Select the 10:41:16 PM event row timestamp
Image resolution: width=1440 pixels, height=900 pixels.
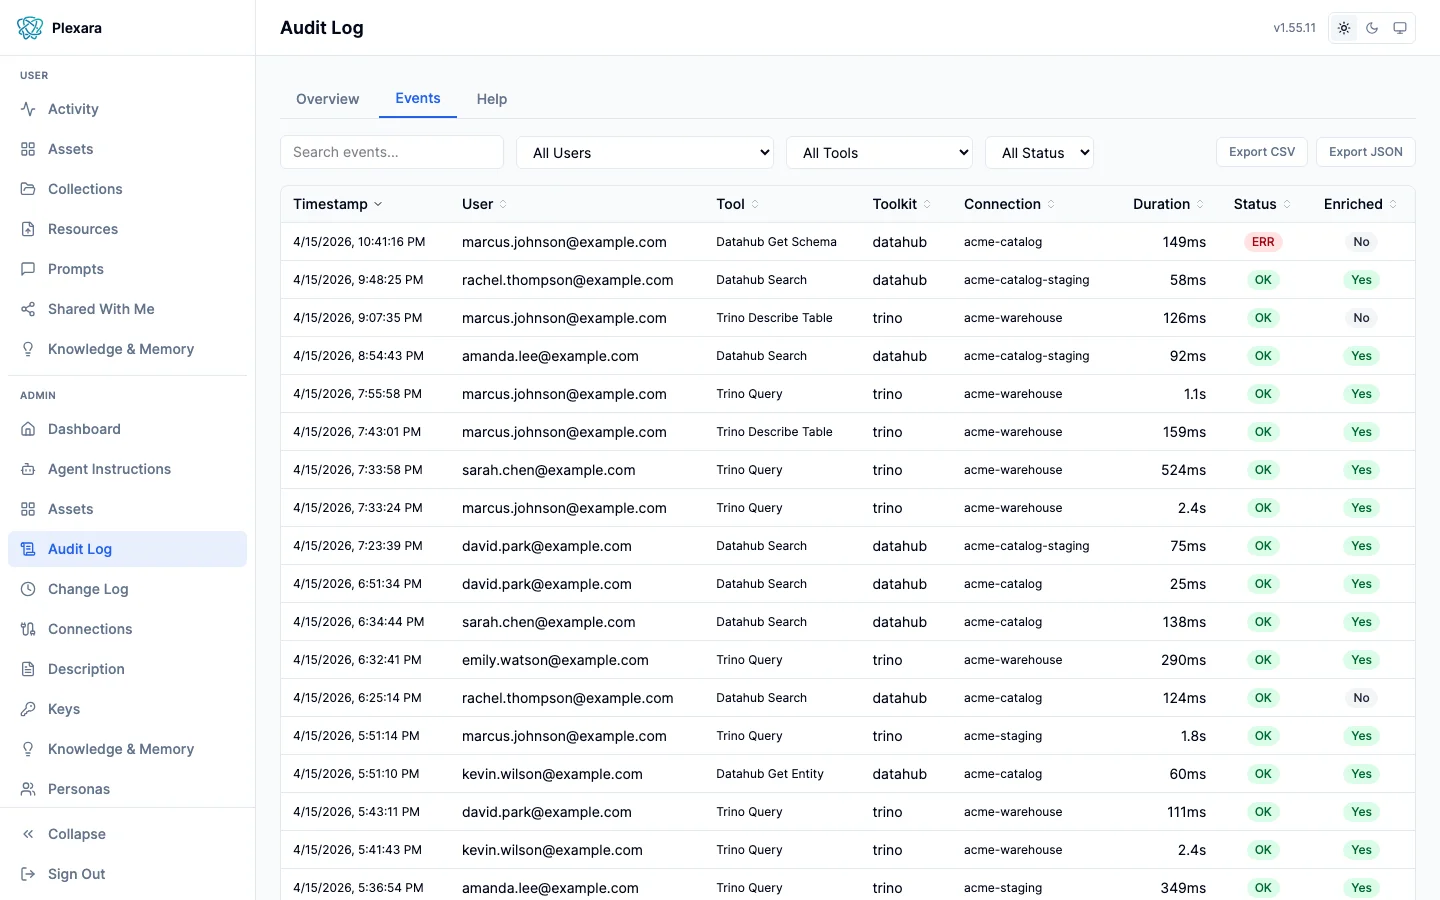[x=359, y=242]
